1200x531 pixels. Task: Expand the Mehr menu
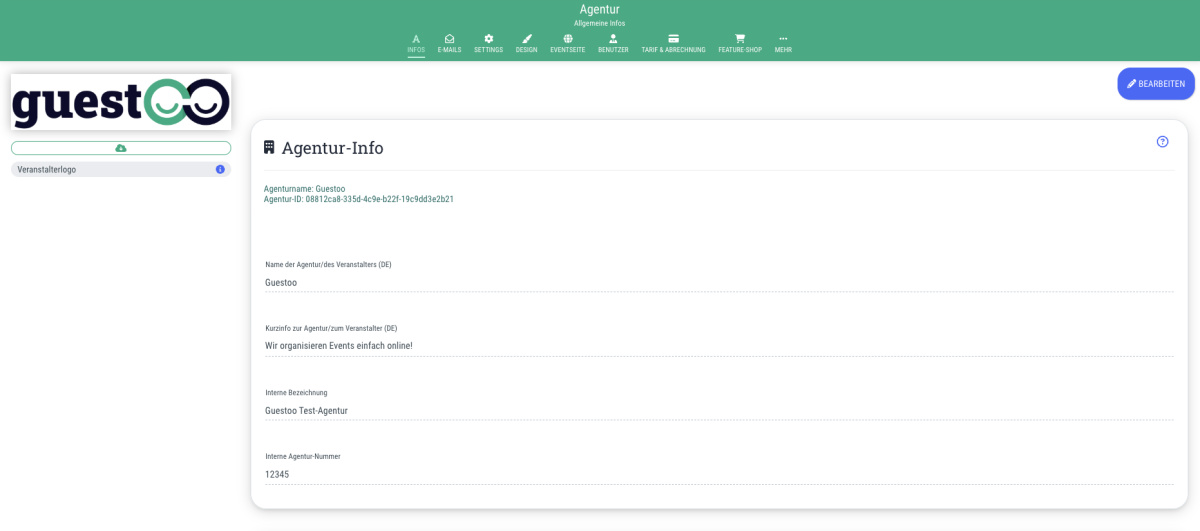[783, 44]
